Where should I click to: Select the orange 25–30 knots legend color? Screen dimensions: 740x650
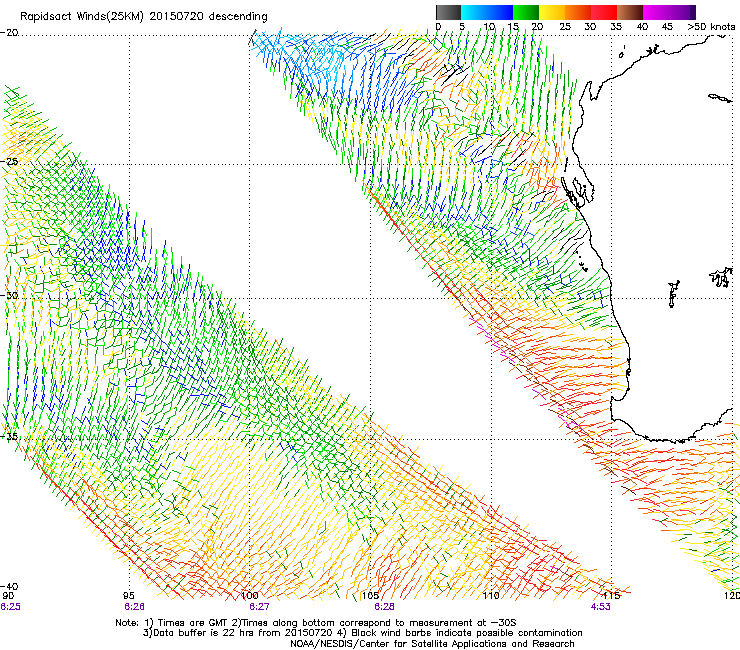[578, 12]
